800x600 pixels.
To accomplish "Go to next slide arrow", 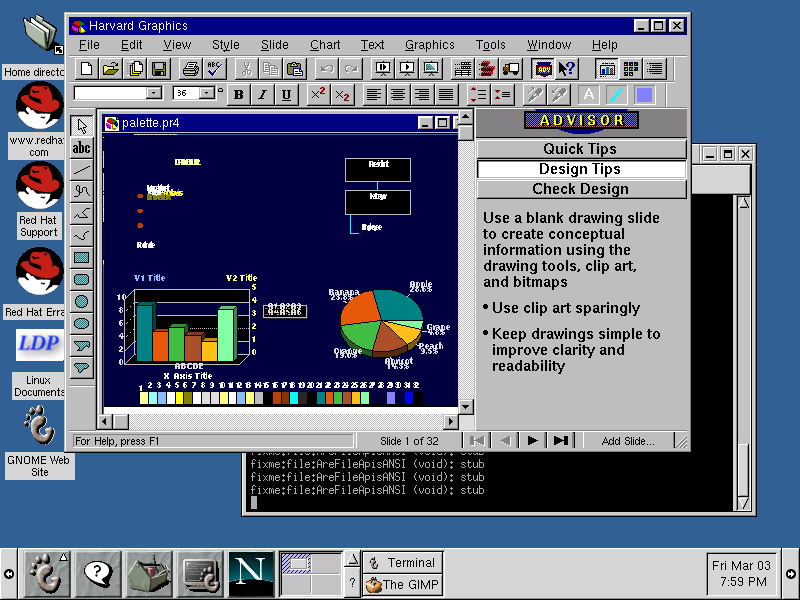I will pos(532,441).
